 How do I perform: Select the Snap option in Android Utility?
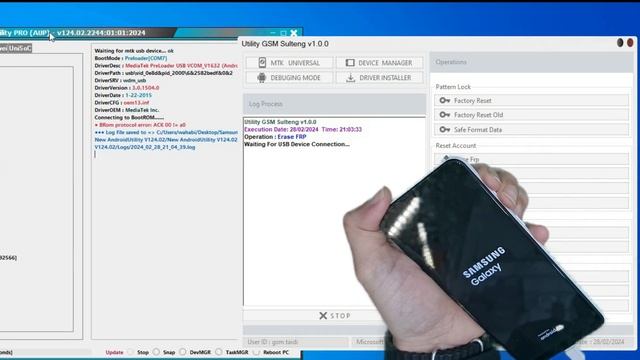tap(164, 352)
